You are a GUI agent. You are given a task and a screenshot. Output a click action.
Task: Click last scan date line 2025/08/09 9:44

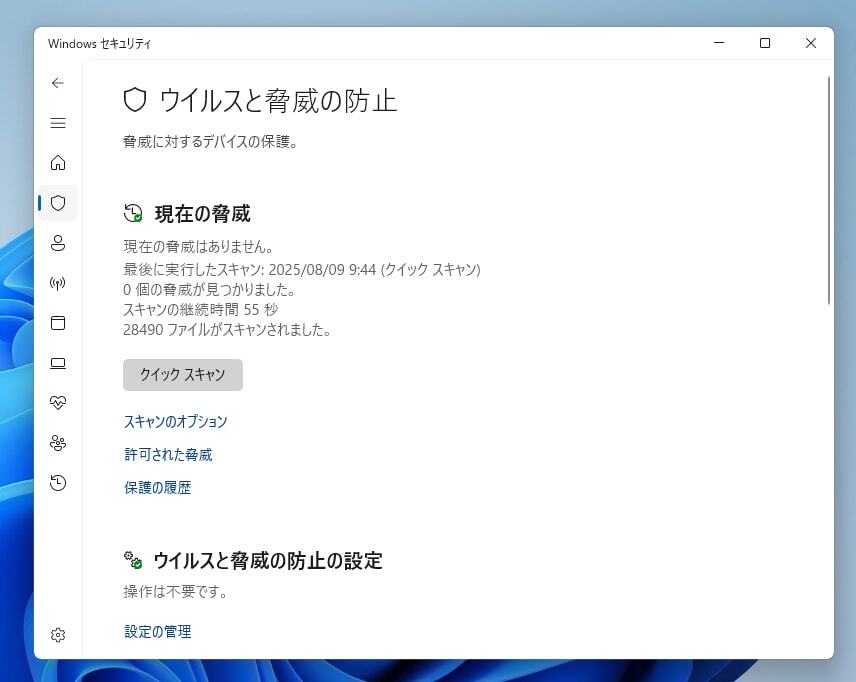[302, 269]
